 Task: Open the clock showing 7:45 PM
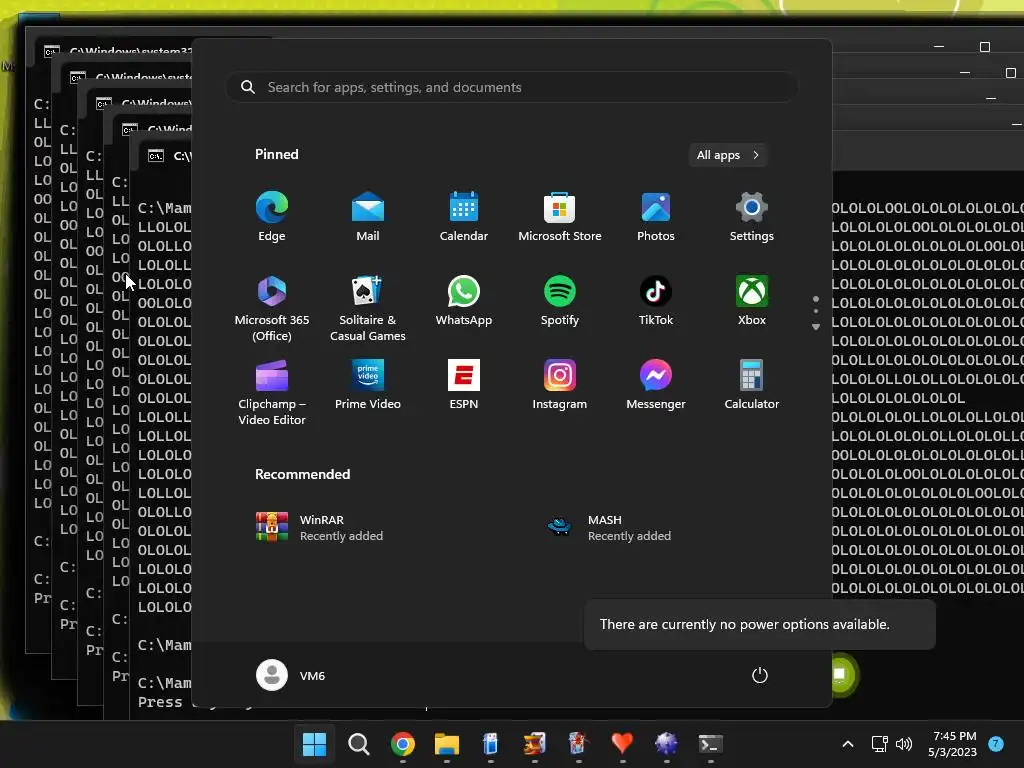[x=953, y=744]
